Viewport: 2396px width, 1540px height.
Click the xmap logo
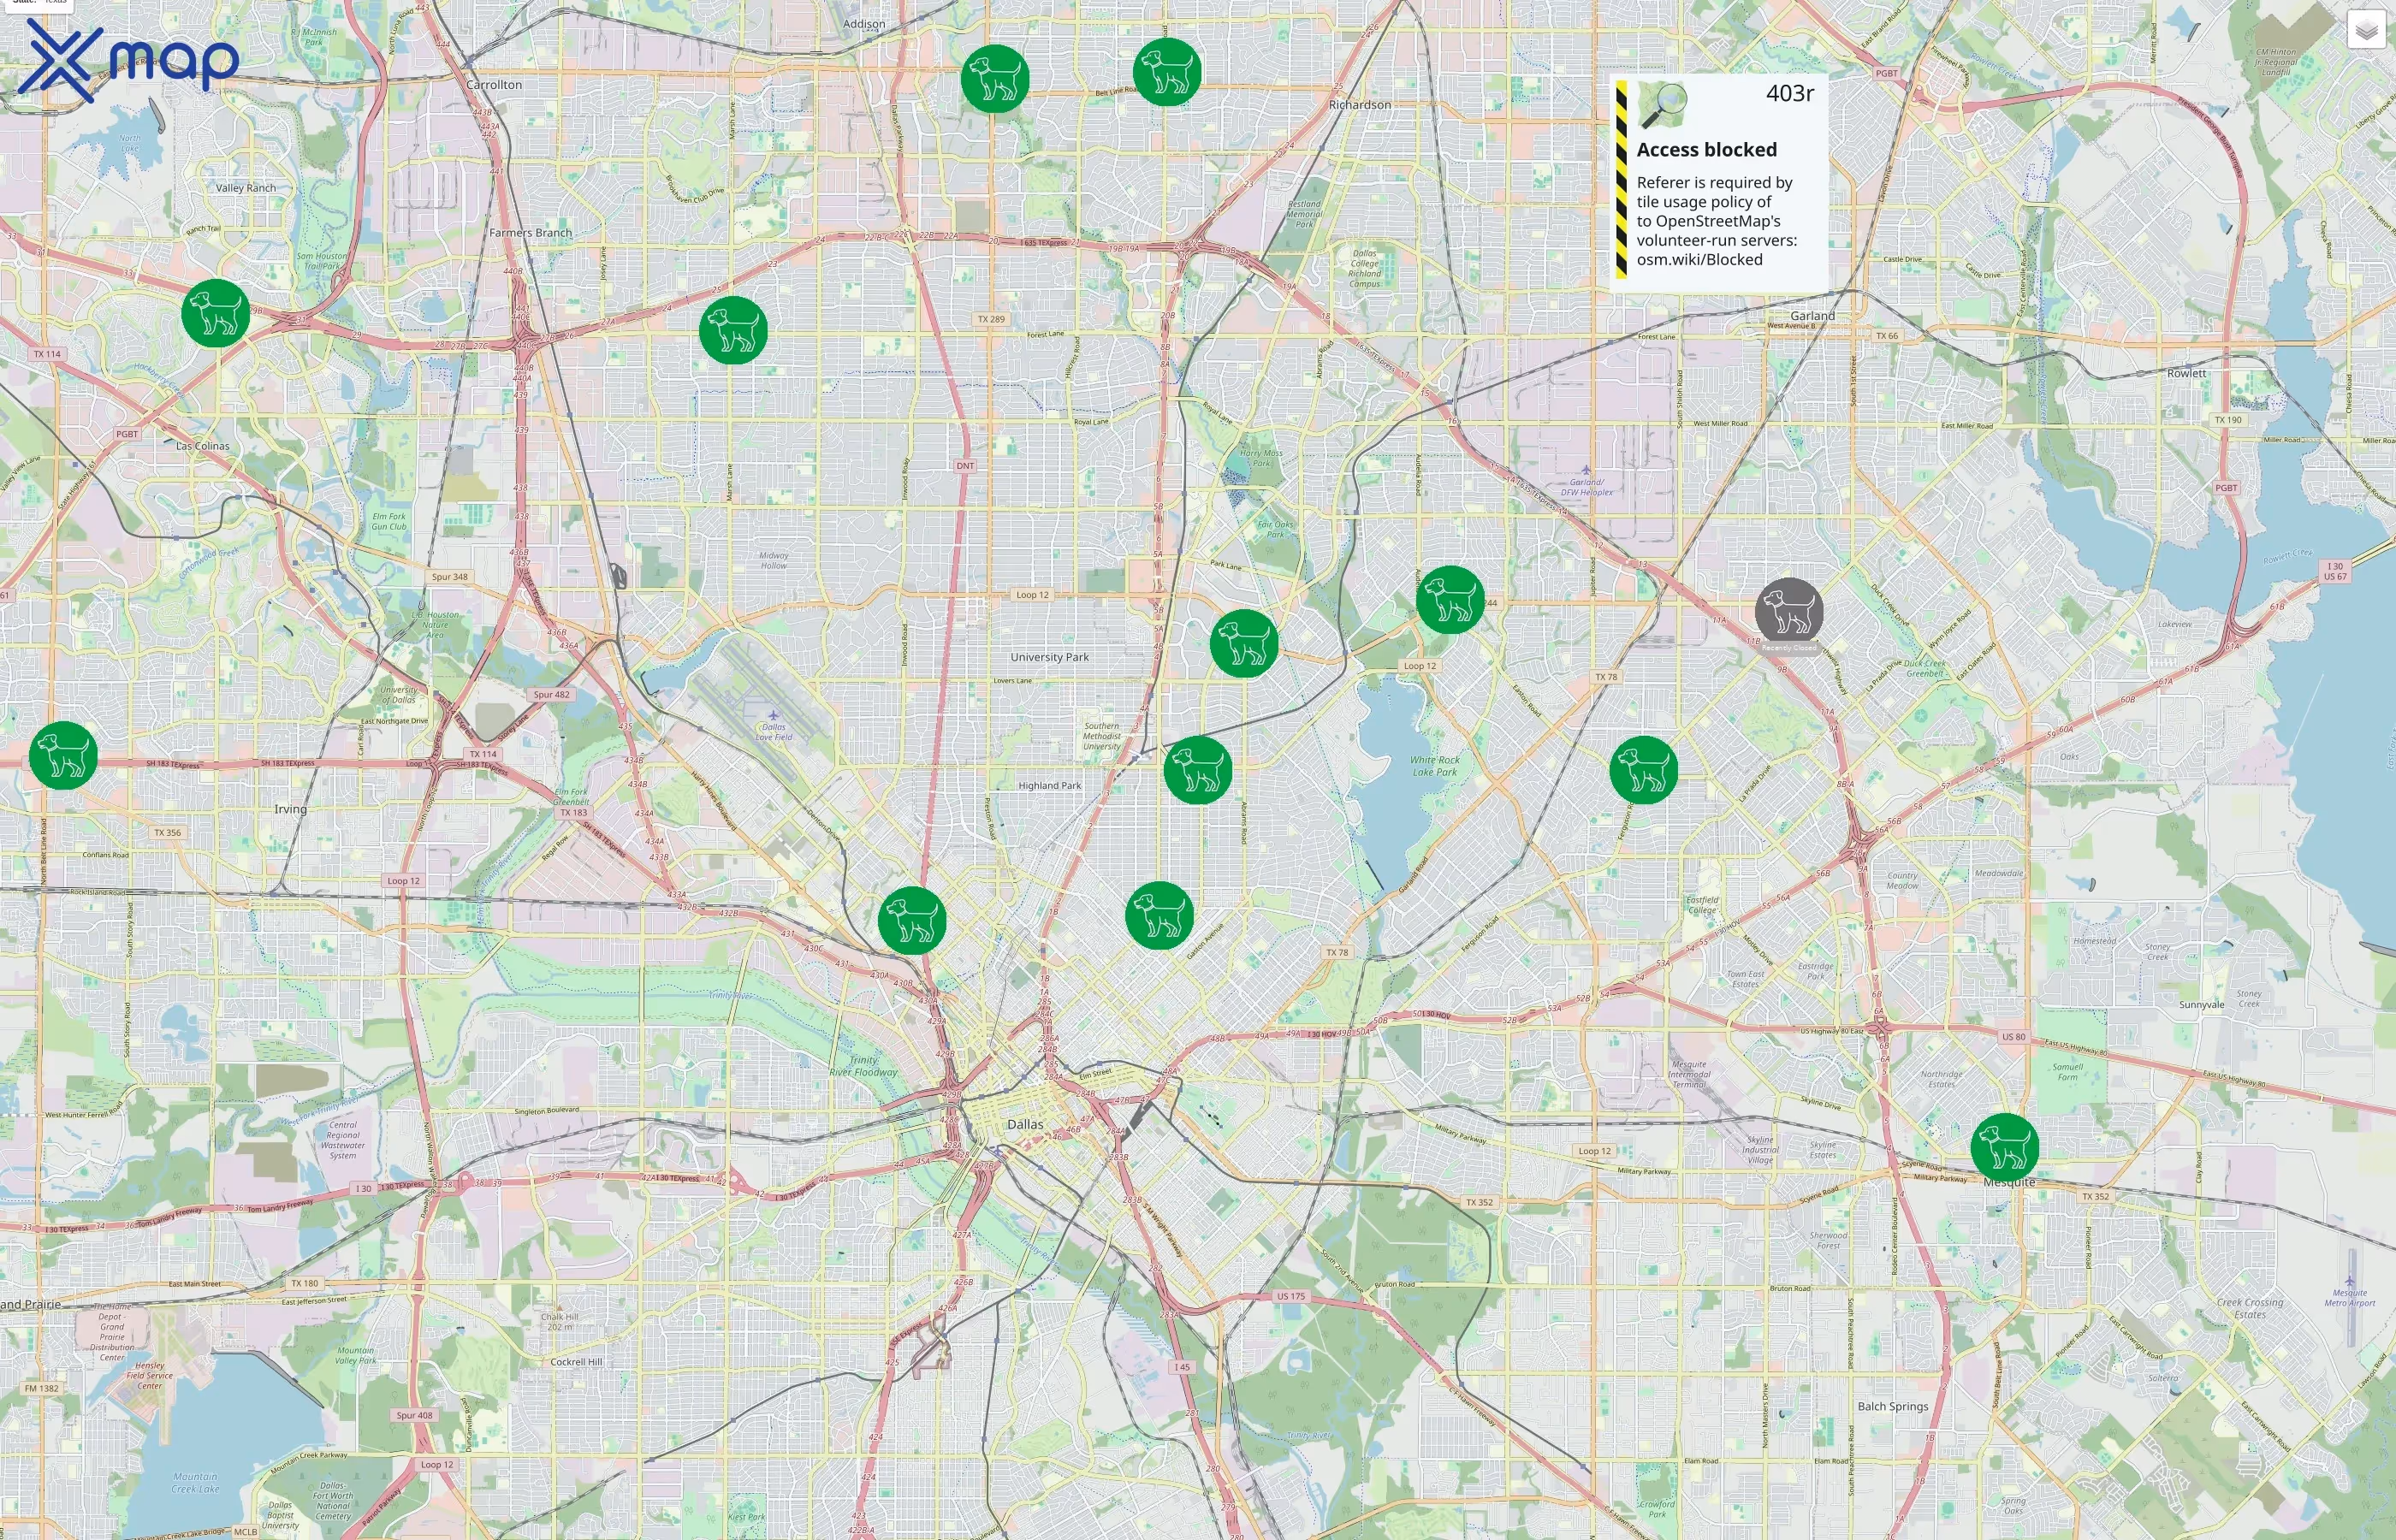[x=128, y=60]
